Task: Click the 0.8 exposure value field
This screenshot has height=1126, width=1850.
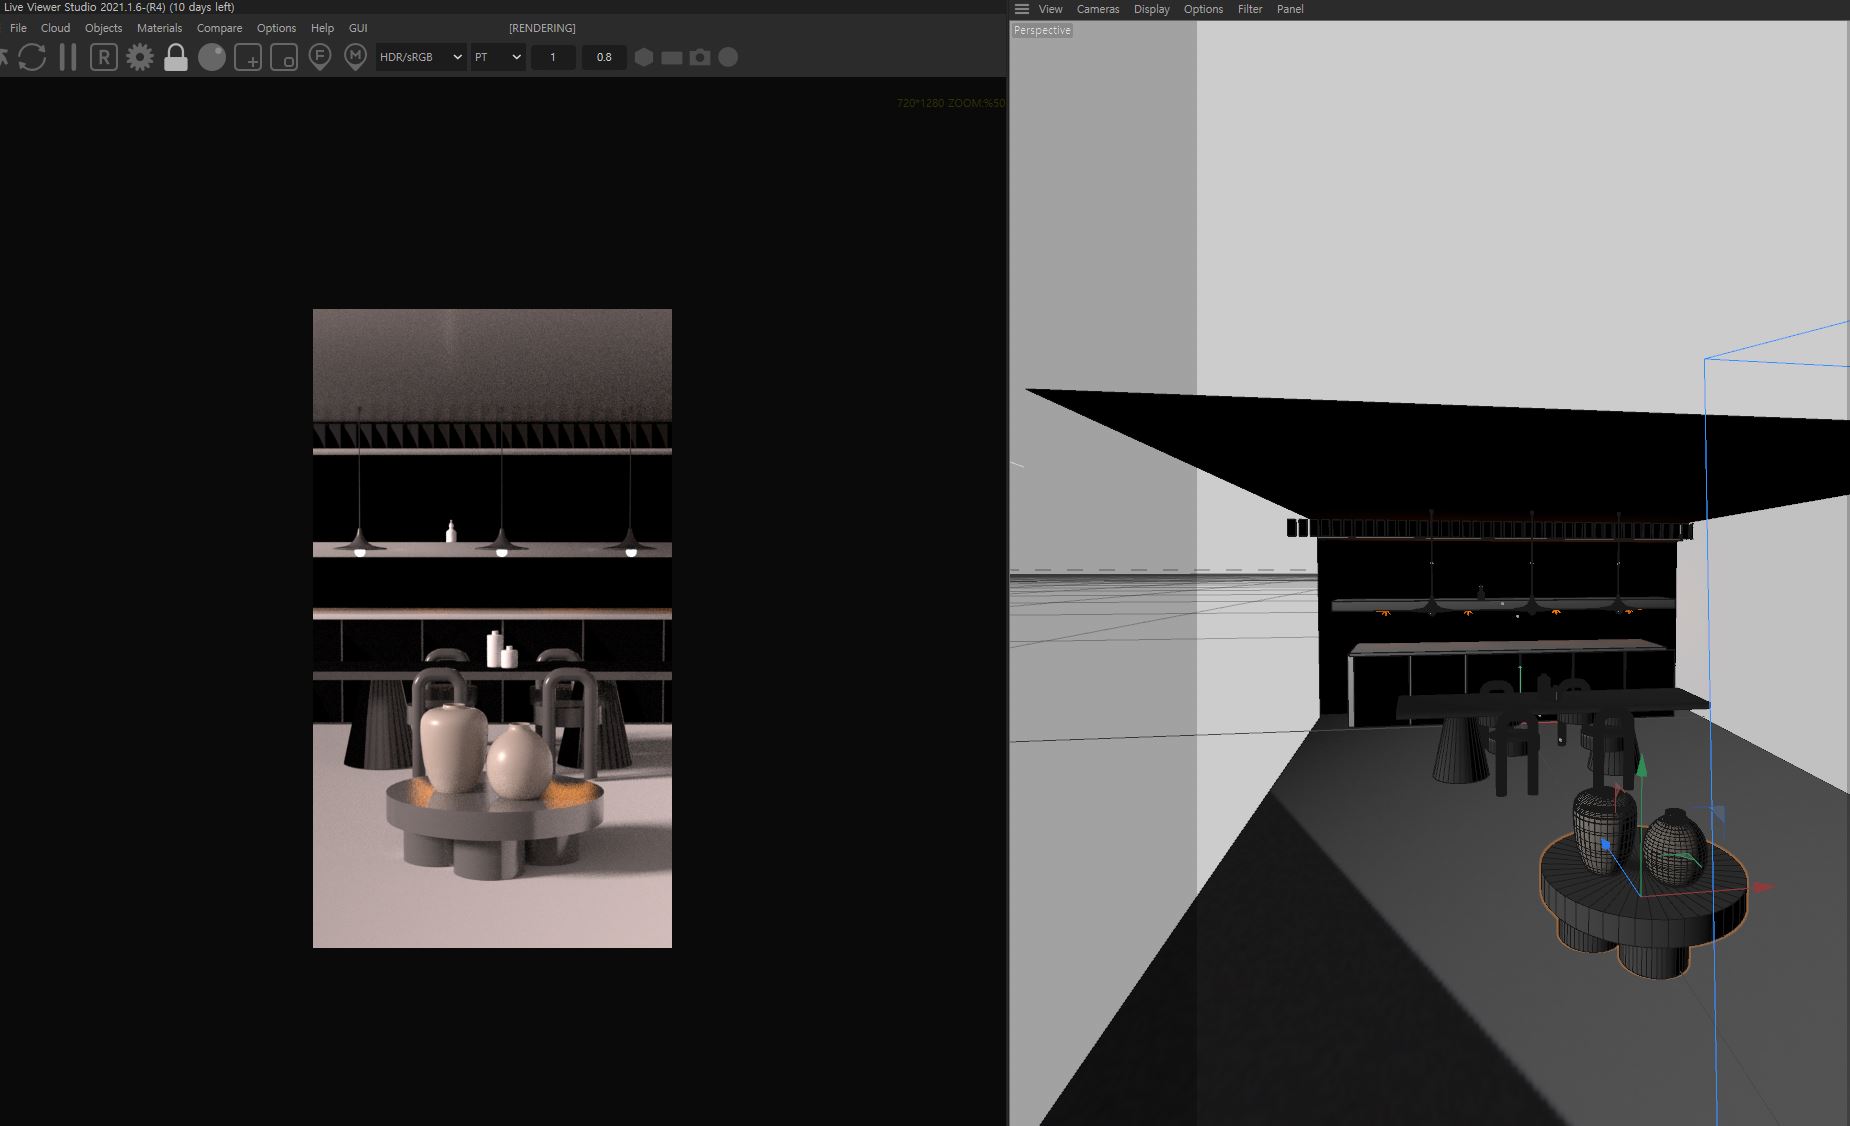Action: [604, 57]
